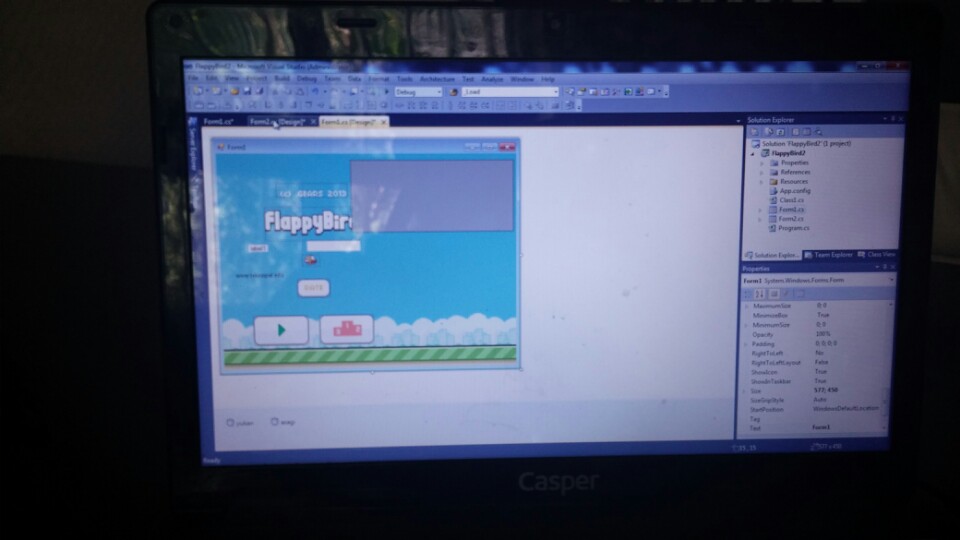Viewport: 960px width, 540px height.
Task: Click View Class Diagram icon
Action: point(819,132)
